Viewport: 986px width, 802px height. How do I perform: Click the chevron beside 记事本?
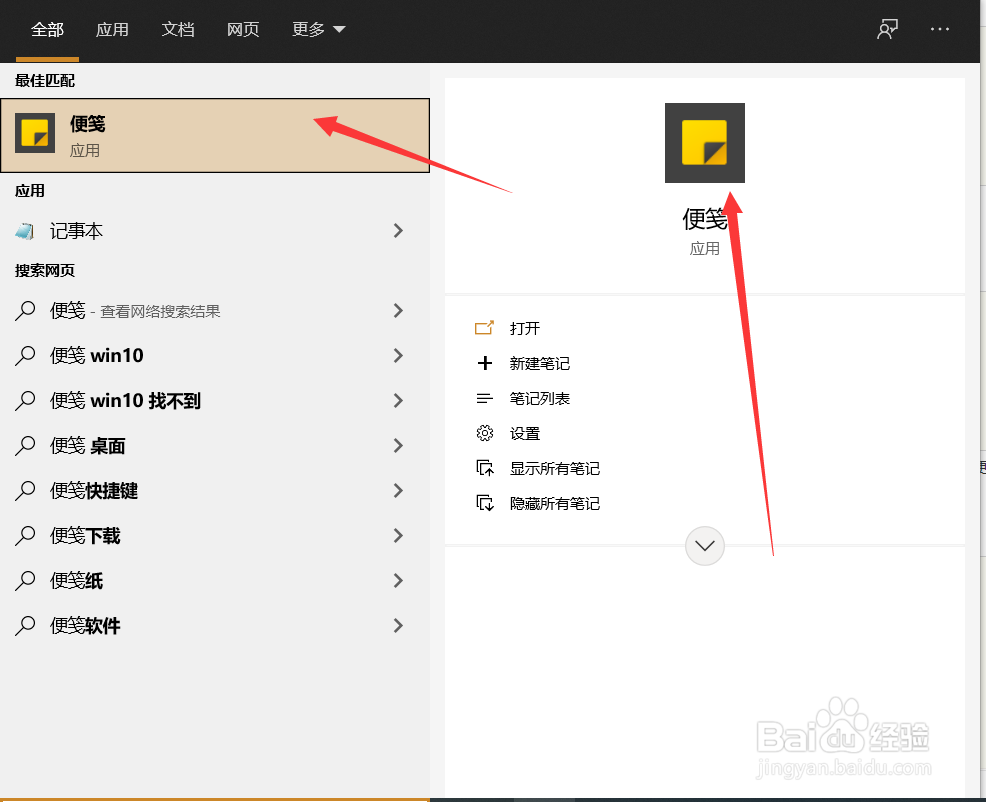point(397,230)
